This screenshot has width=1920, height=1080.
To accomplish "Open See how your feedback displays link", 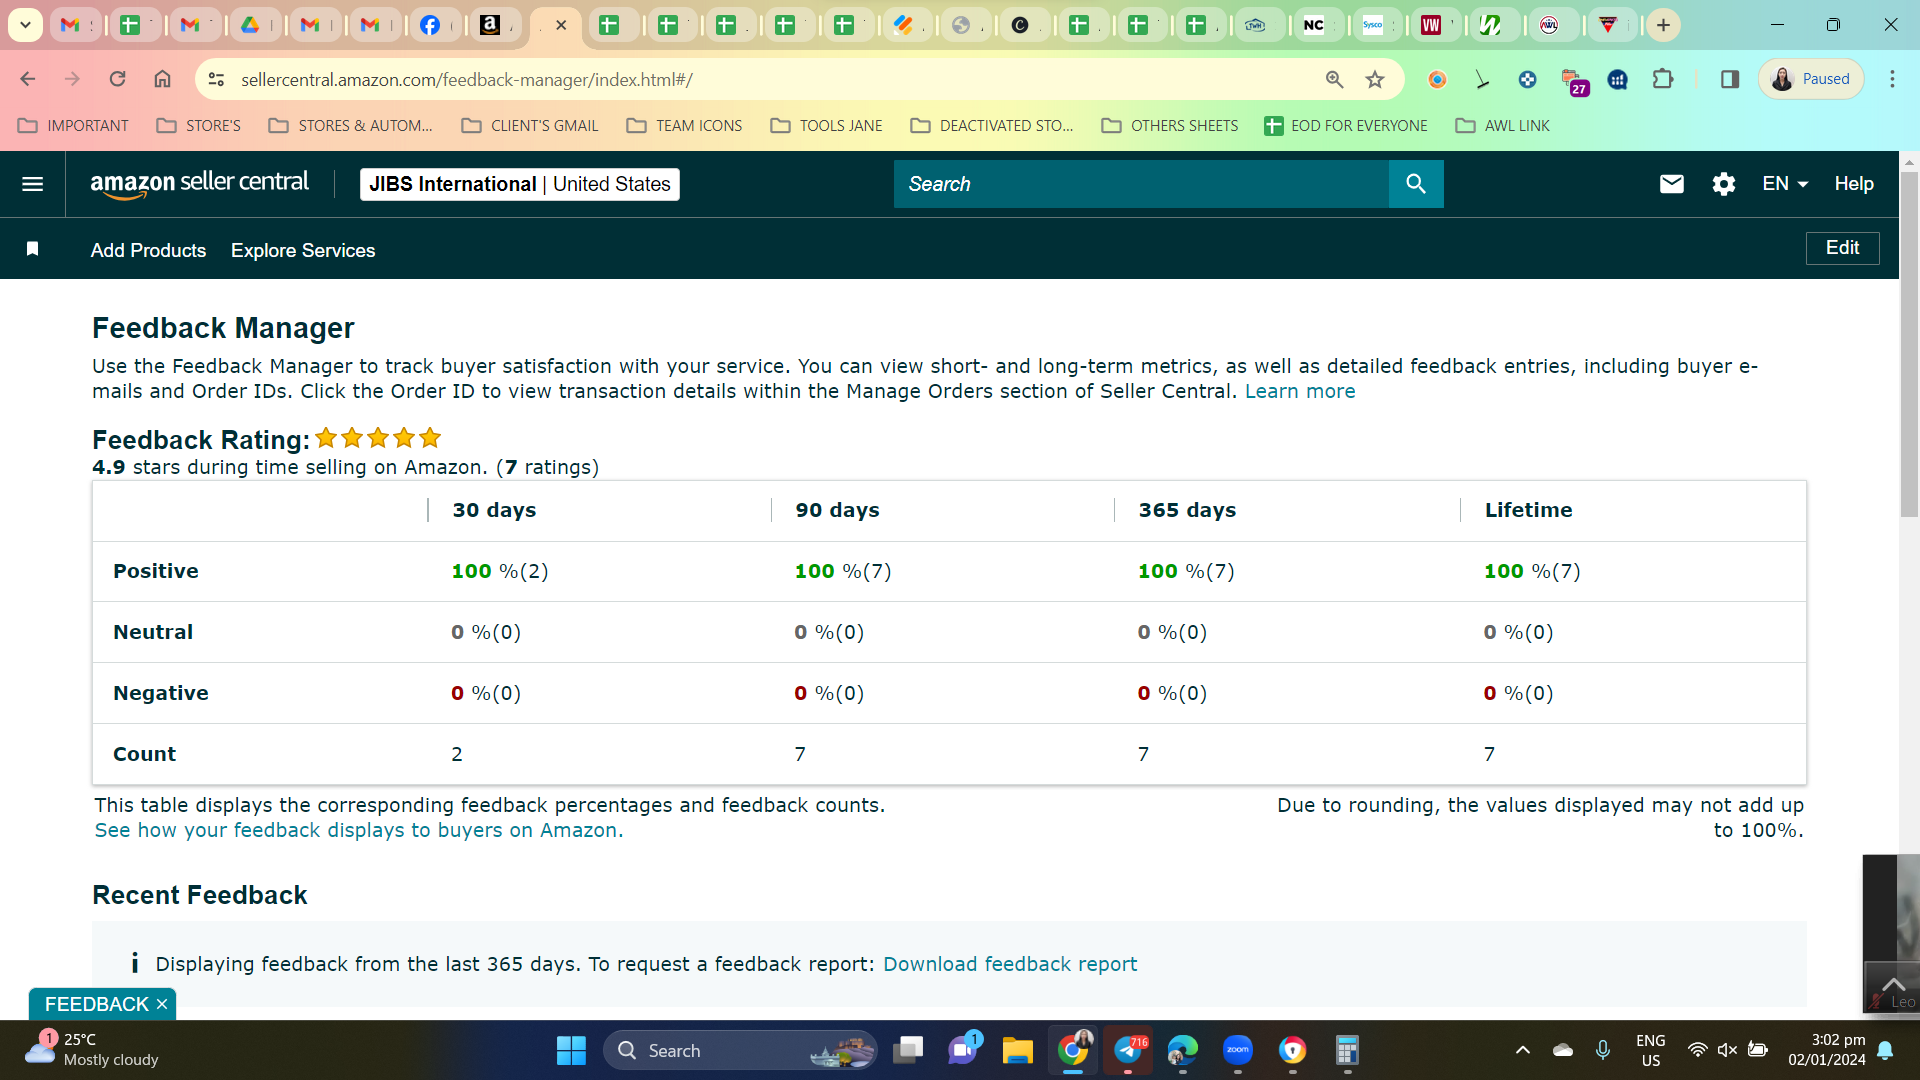I will coord(358,830).
